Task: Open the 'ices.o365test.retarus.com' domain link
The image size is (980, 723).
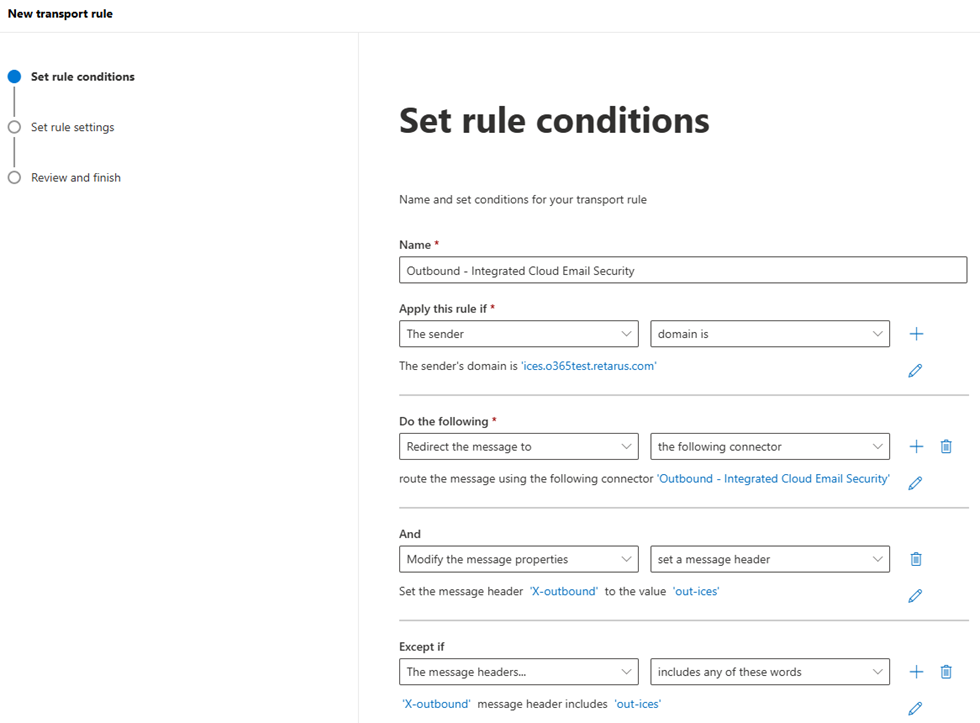Action: coord(588,366)
